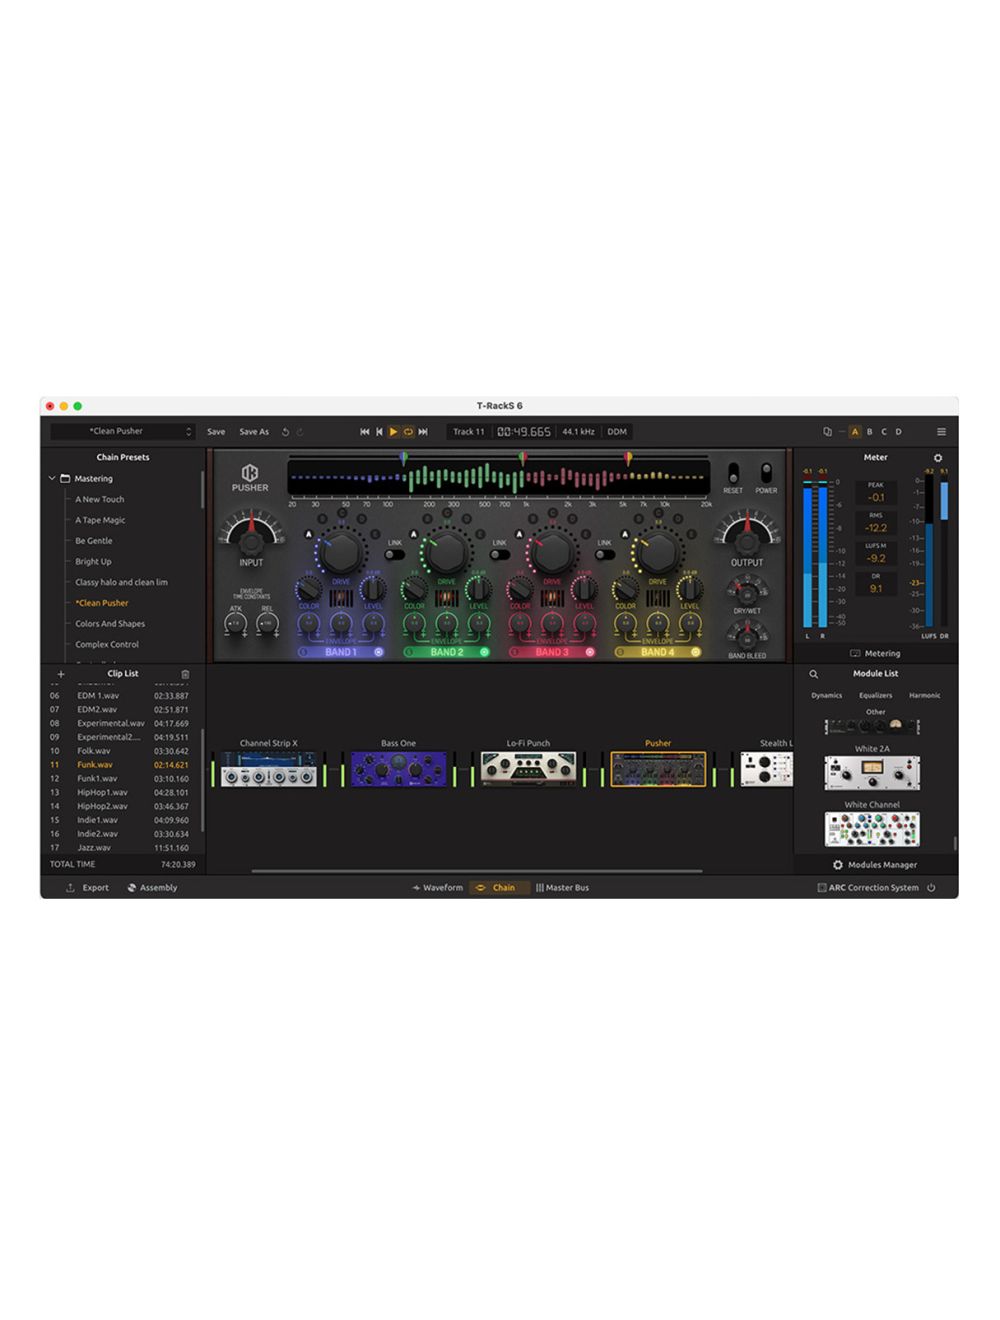This screenshot has width=1000, height=1320.
Task: Toggle the ARC Correction System power button
Action: 931,887
